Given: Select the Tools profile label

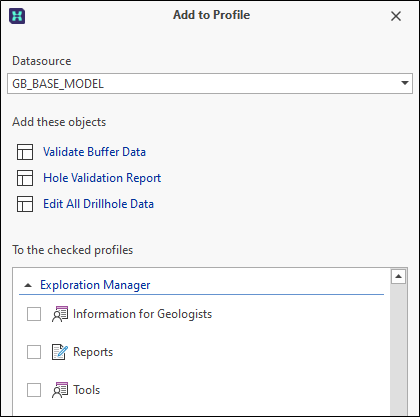Looking at the screenshot, I should 86,390.
